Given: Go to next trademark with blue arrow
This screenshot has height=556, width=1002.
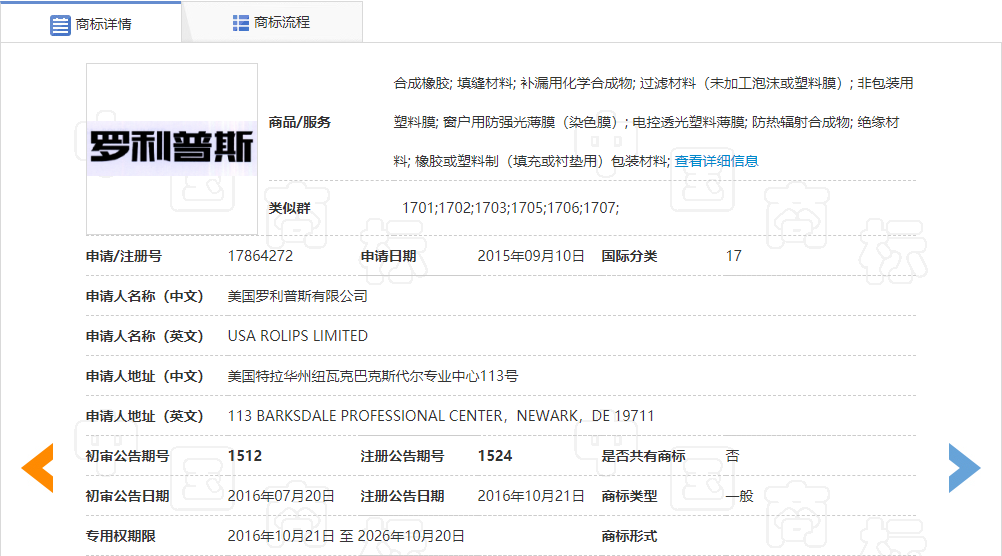Looking at the screenshot, I should coord(964,467).
